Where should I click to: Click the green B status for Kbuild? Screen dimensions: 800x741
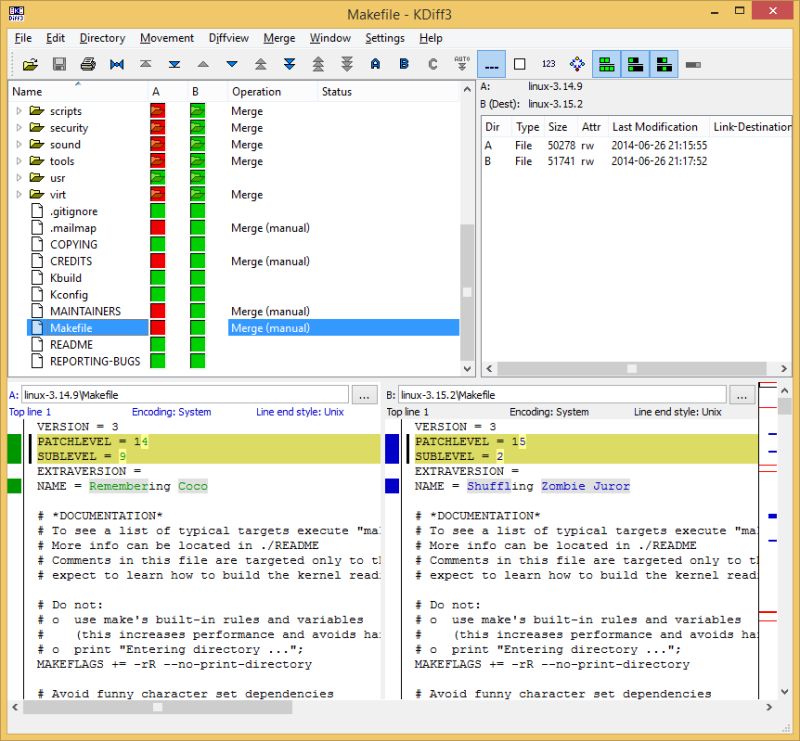tap(197, 278)
